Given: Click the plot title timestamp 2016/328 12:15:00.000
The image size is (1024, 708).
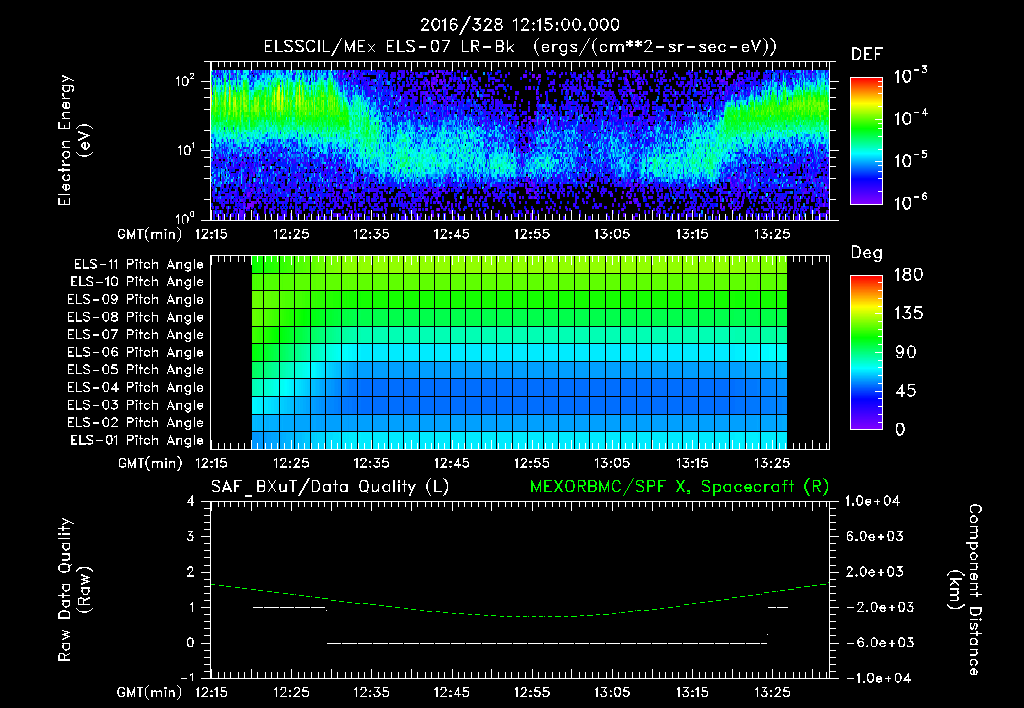Looking at the screenshot, I should point(519,25).
